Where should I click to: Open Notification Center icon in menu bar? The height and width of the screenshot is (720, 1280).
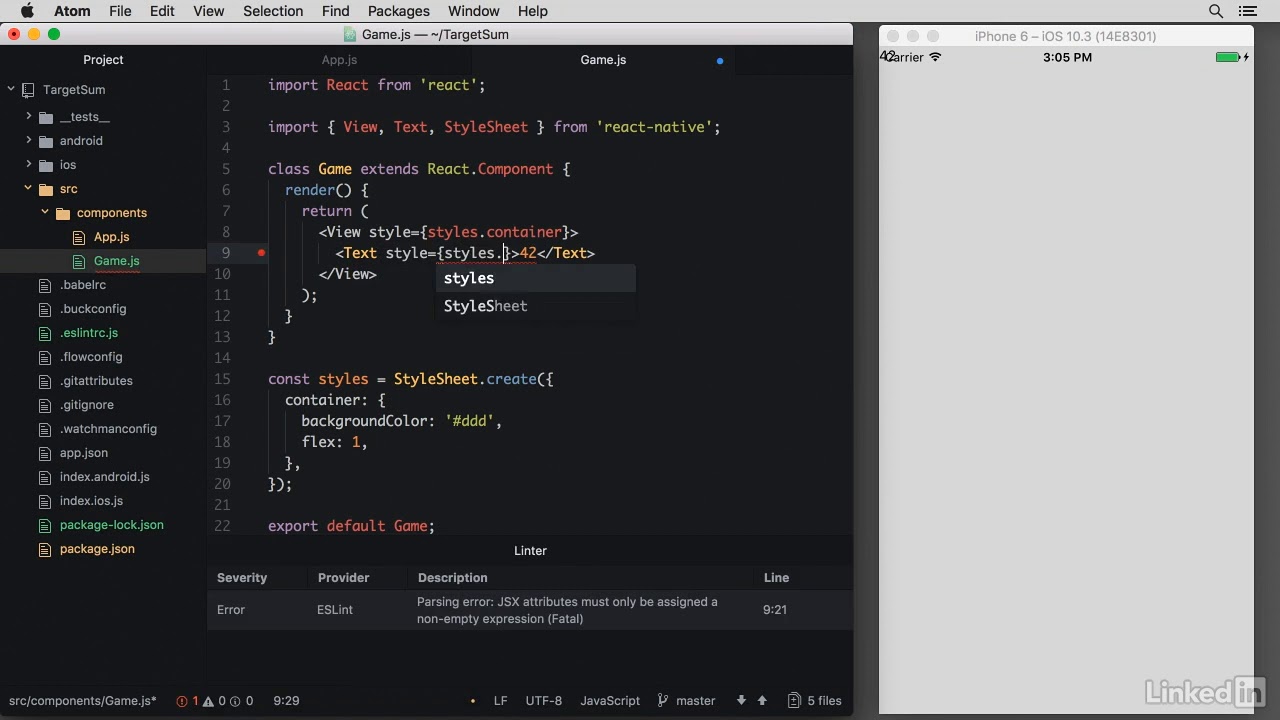pos(1248,11)
